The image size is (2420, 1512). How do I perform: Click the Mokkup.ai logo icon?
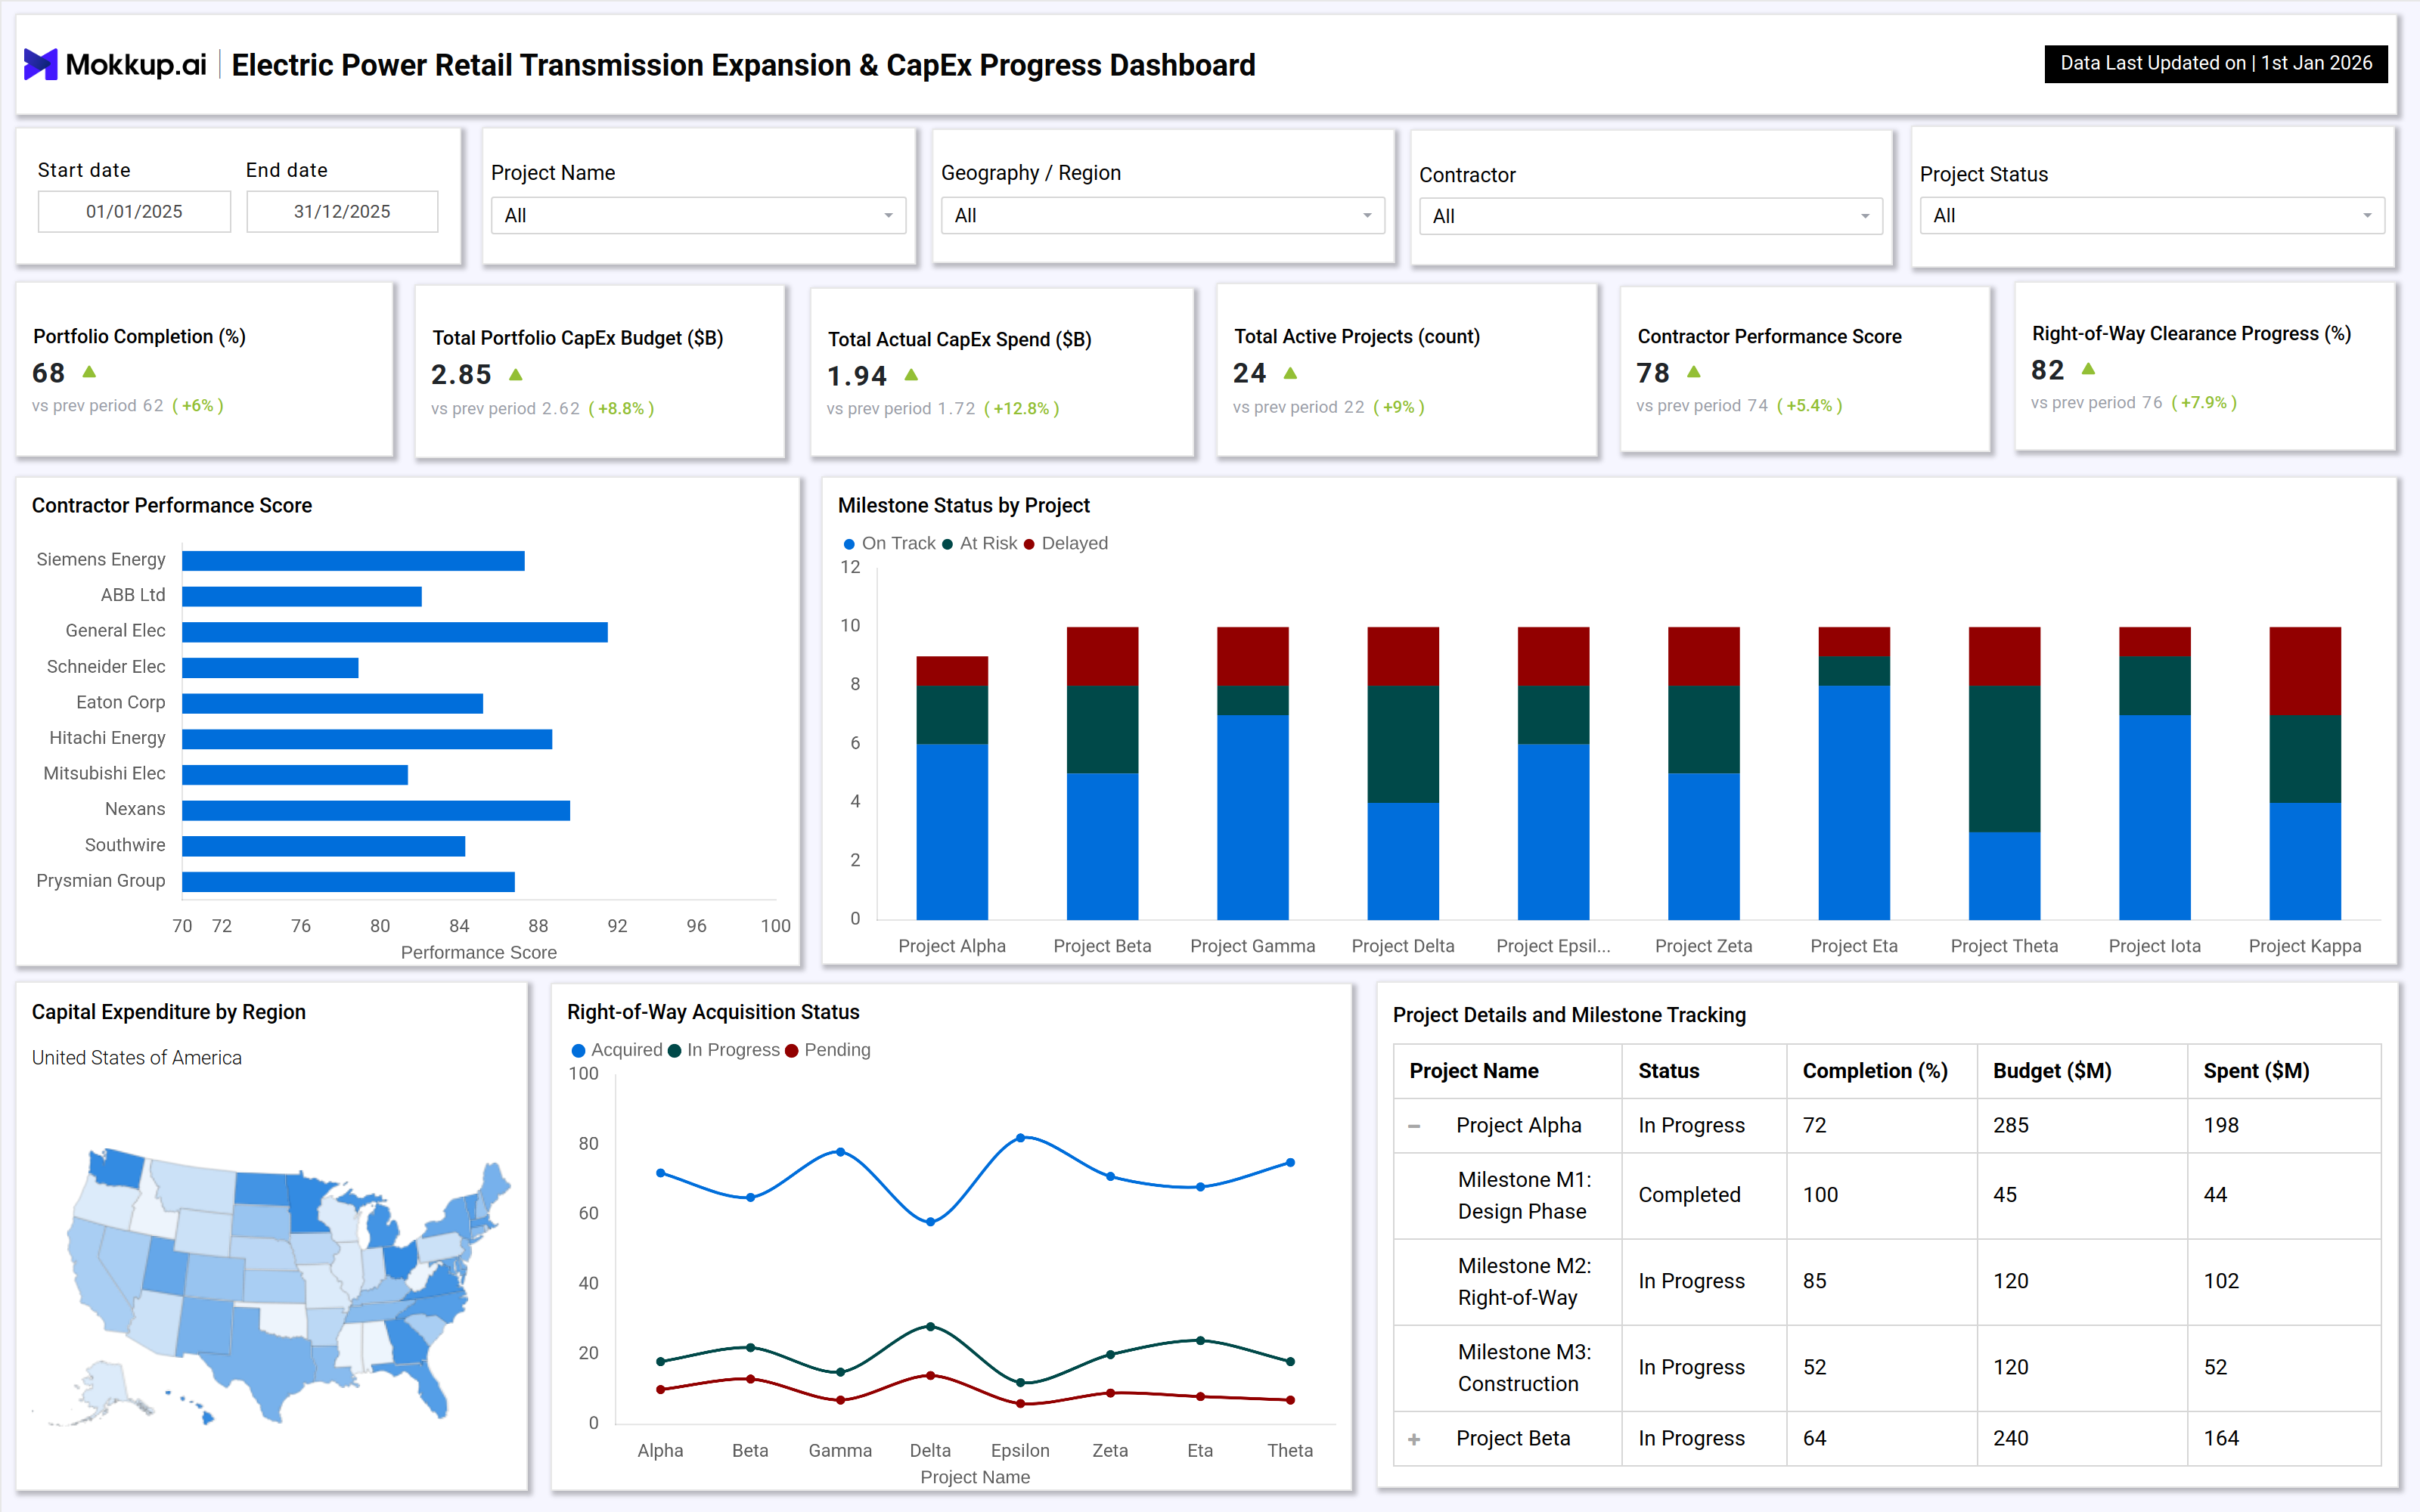(x=40, y=65)
